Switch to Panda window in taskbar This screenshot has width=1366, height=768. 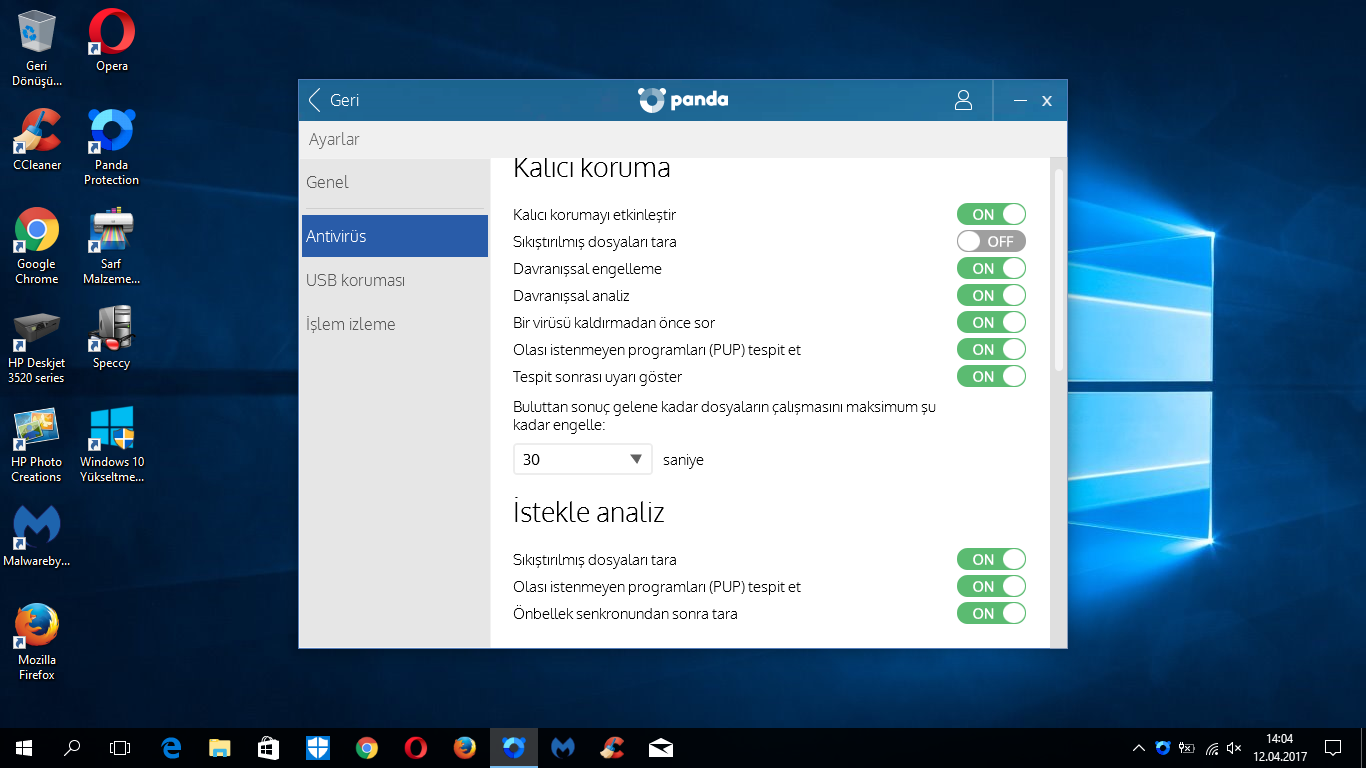click(x=514, y=747)
